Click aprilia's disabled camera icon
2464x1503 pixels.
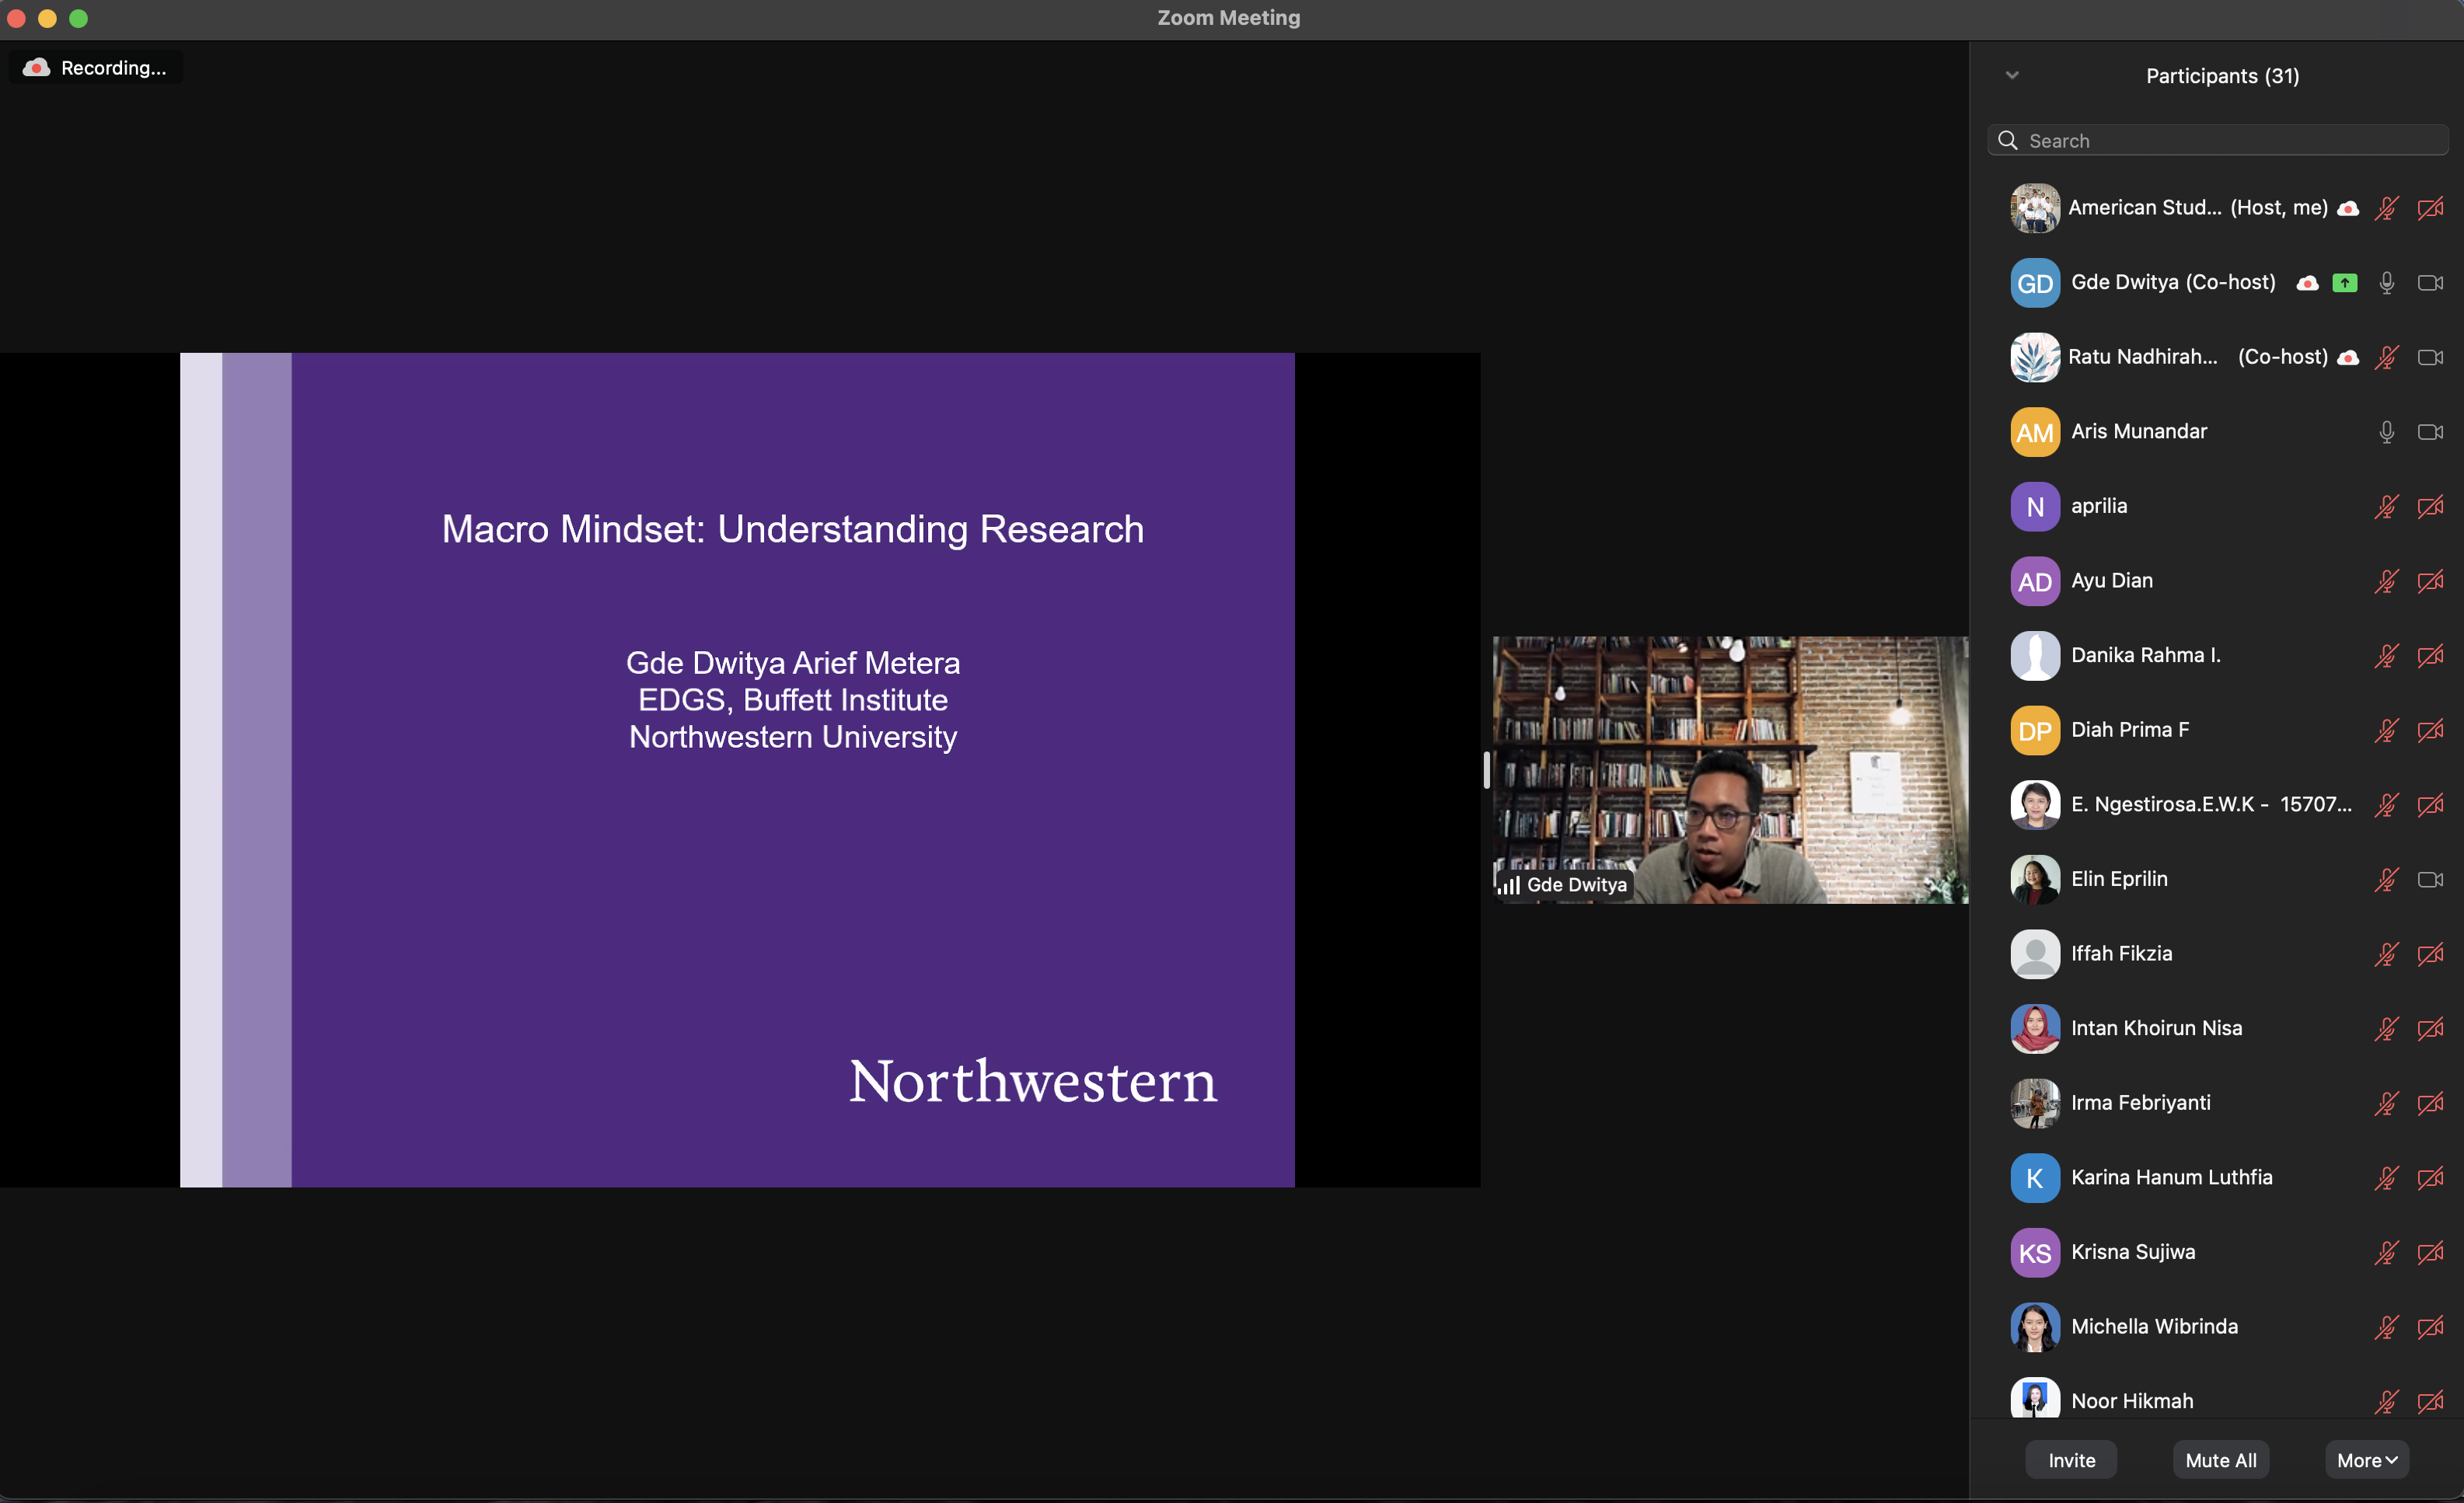(2430, 507)
